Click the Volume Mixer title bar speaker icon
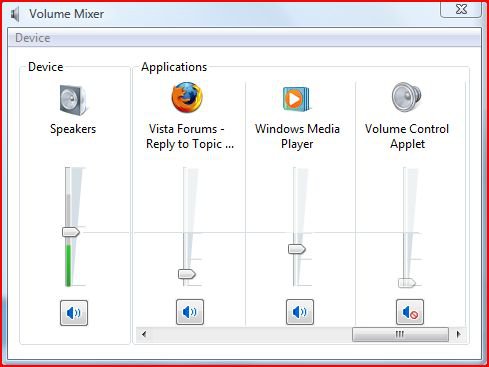Image resolution: width=489 pixels, height=367 pixels. point(15,14)
